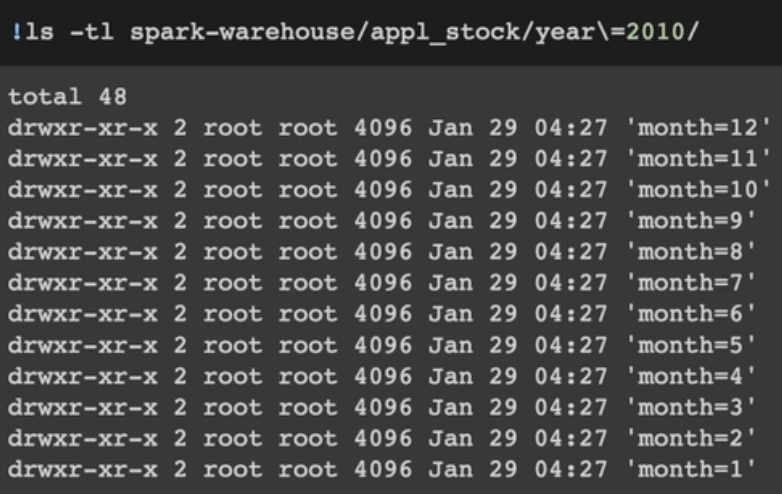Click the 'month=9' directory name
The image size is (782, 494).
(x=690, y=221)
